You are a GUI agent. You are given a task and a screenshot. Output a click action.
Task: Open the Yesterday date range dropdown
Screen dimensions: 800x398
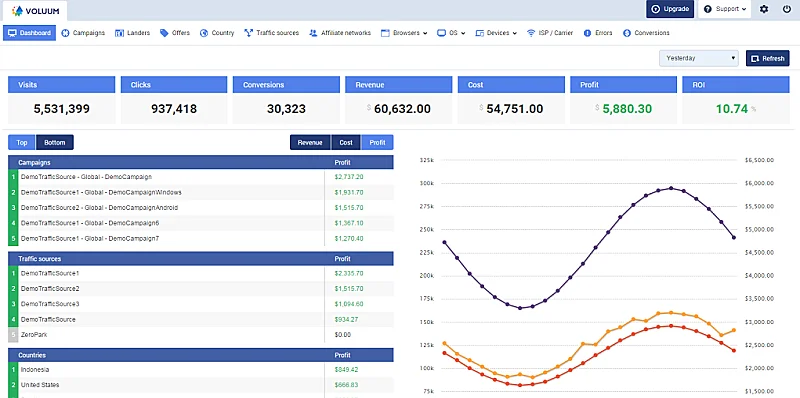click(x=698, y=58)
